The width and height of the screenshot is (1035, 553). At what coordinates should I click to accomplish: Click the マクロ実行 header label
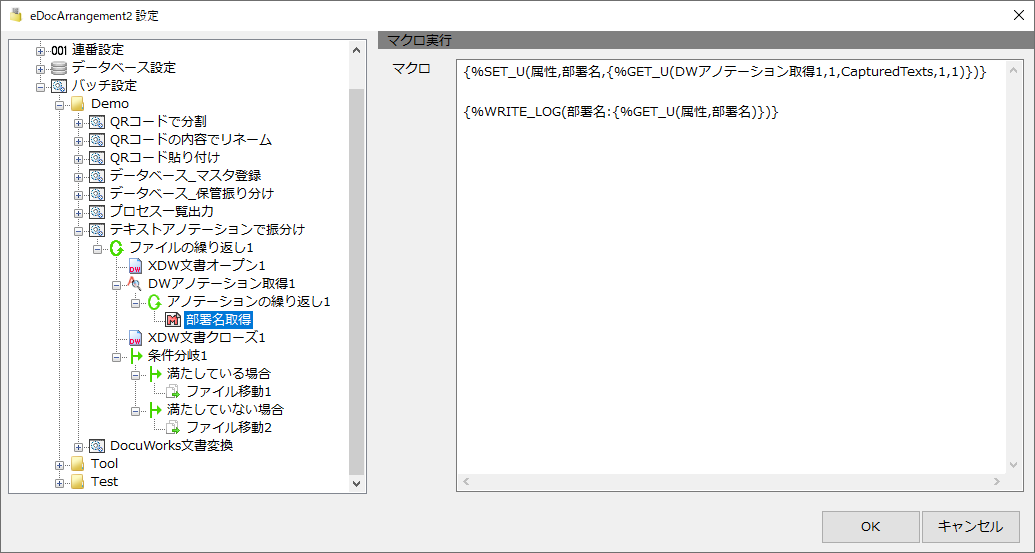click(x=419, y=40)
